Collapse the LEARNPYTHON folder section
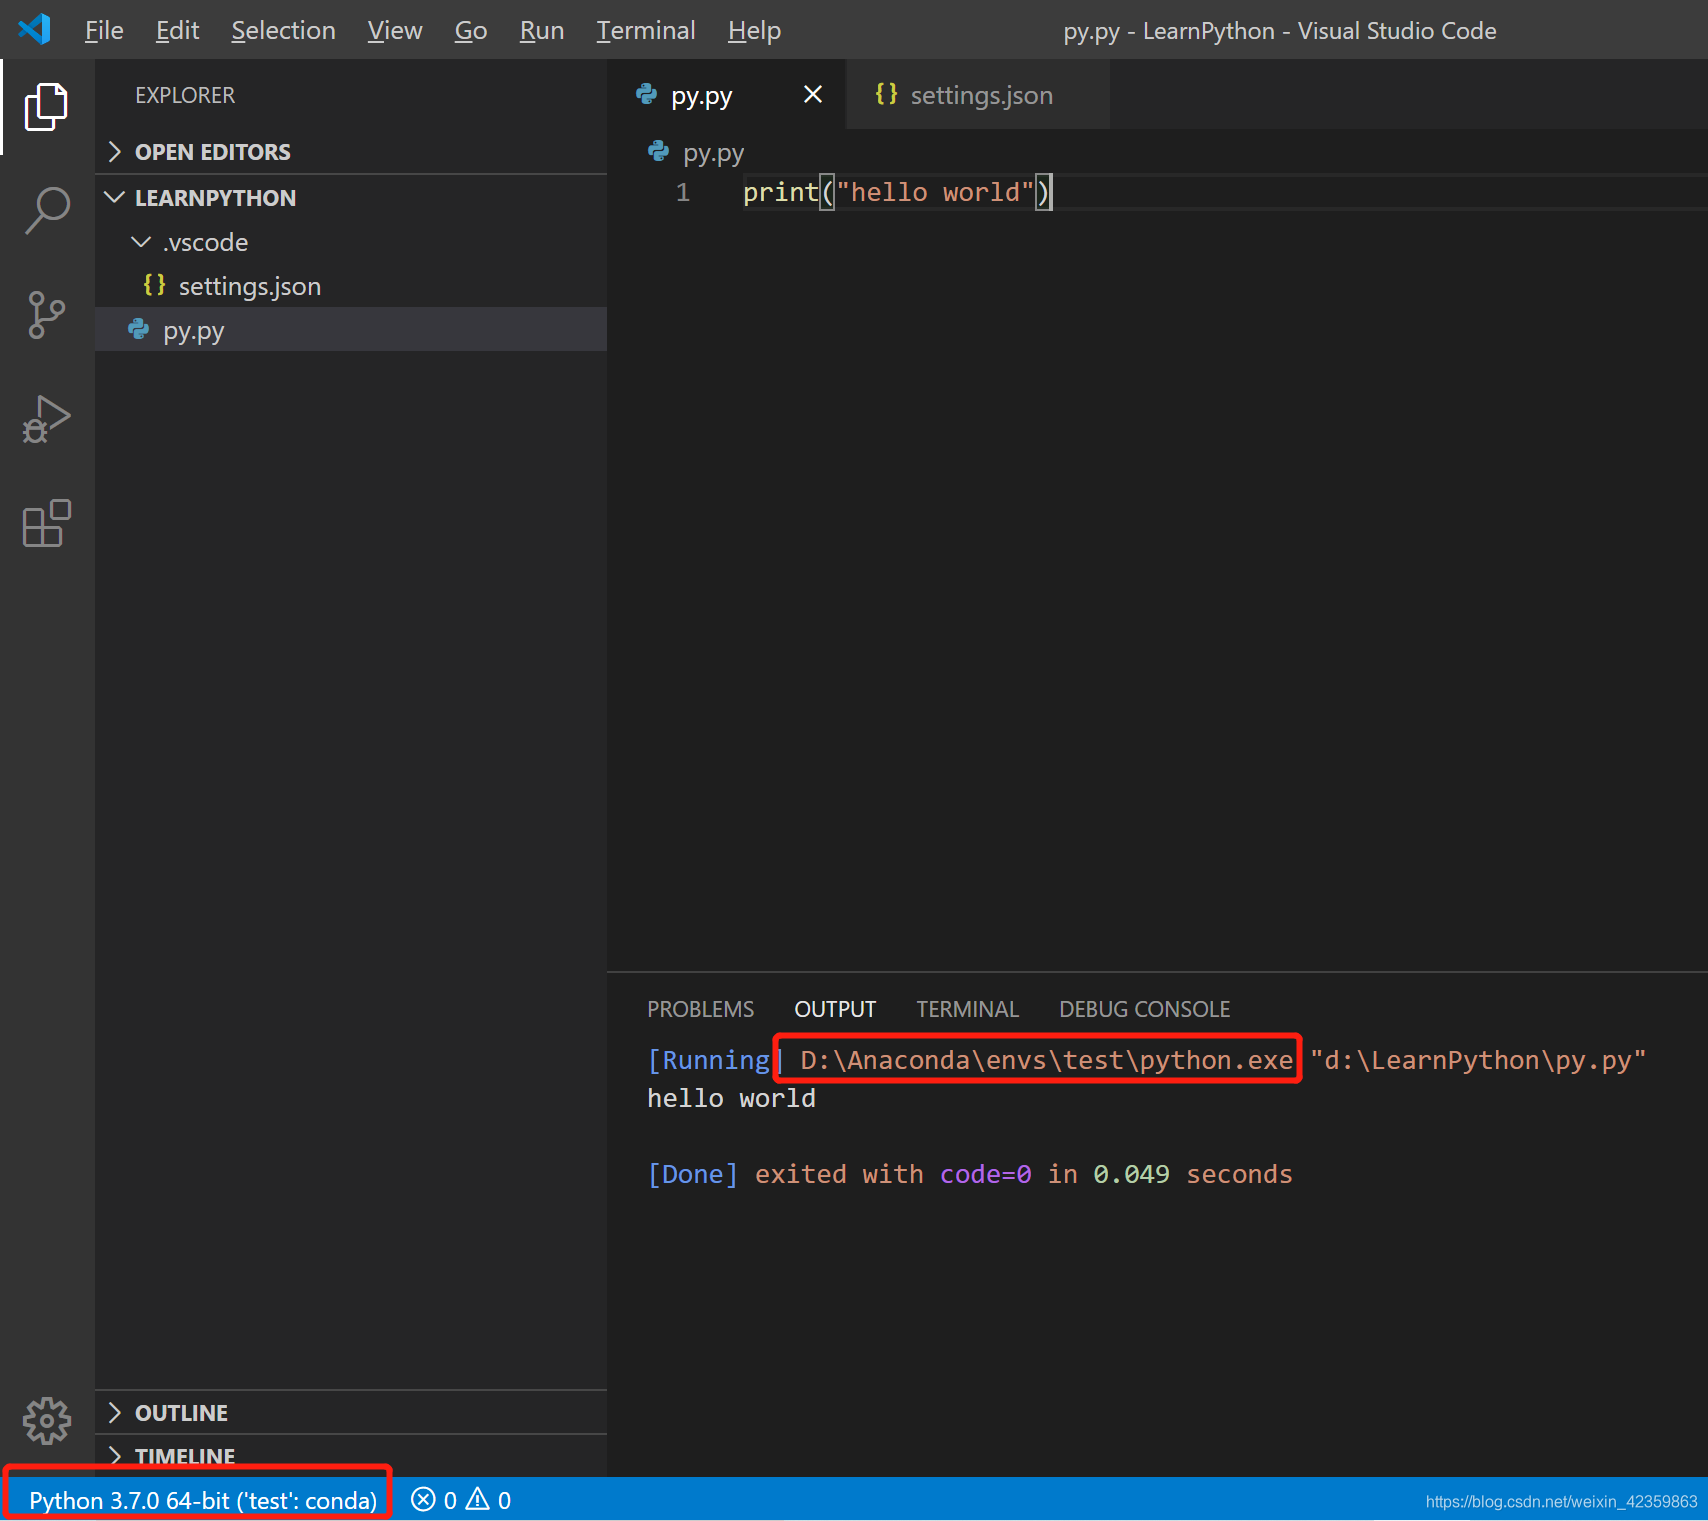The width and height of the screenshot is (1708, 1521). point(351,198)
